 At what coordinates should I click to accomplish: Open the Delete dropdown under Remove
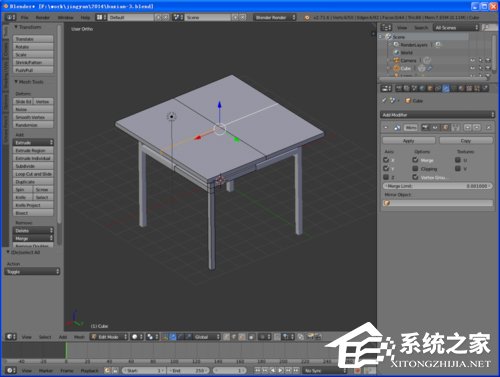tap(33, 230)
